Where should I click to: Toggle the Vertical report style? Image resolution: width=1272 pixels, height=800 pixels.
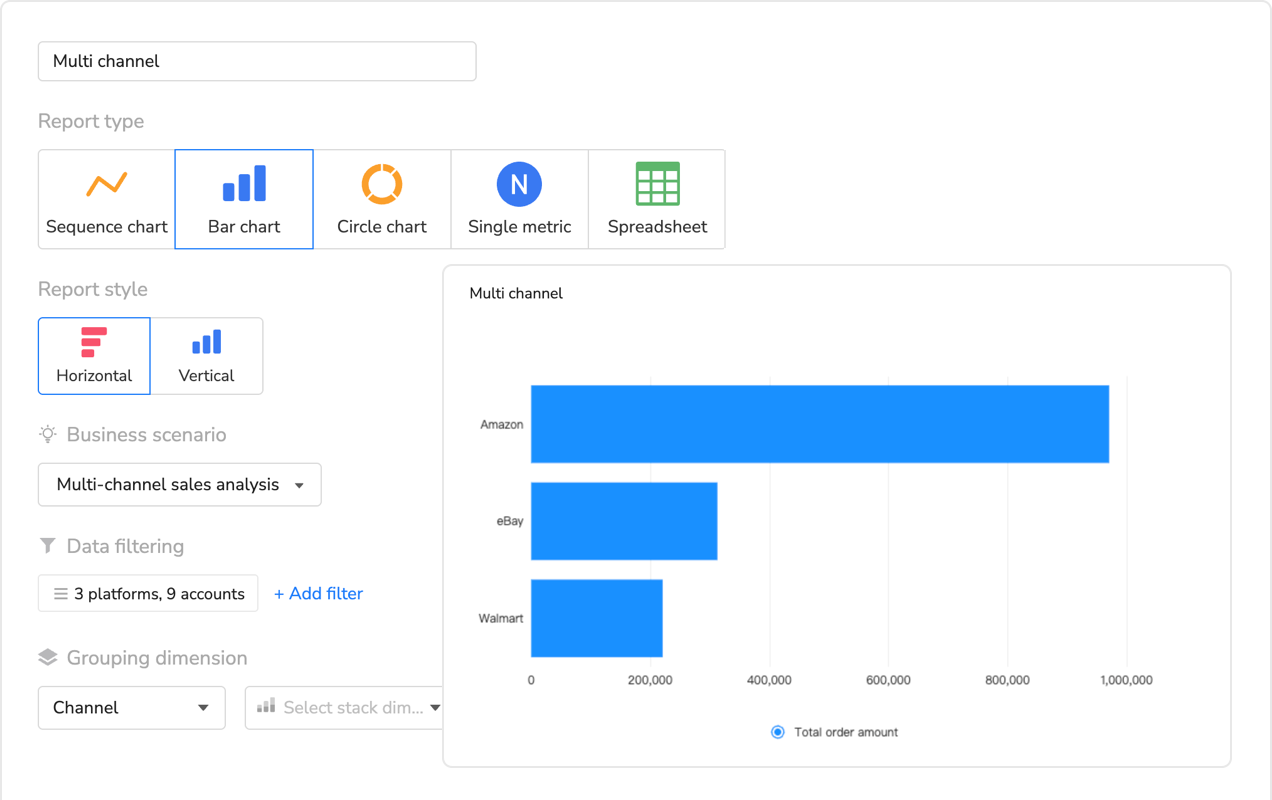click(206, 355)
